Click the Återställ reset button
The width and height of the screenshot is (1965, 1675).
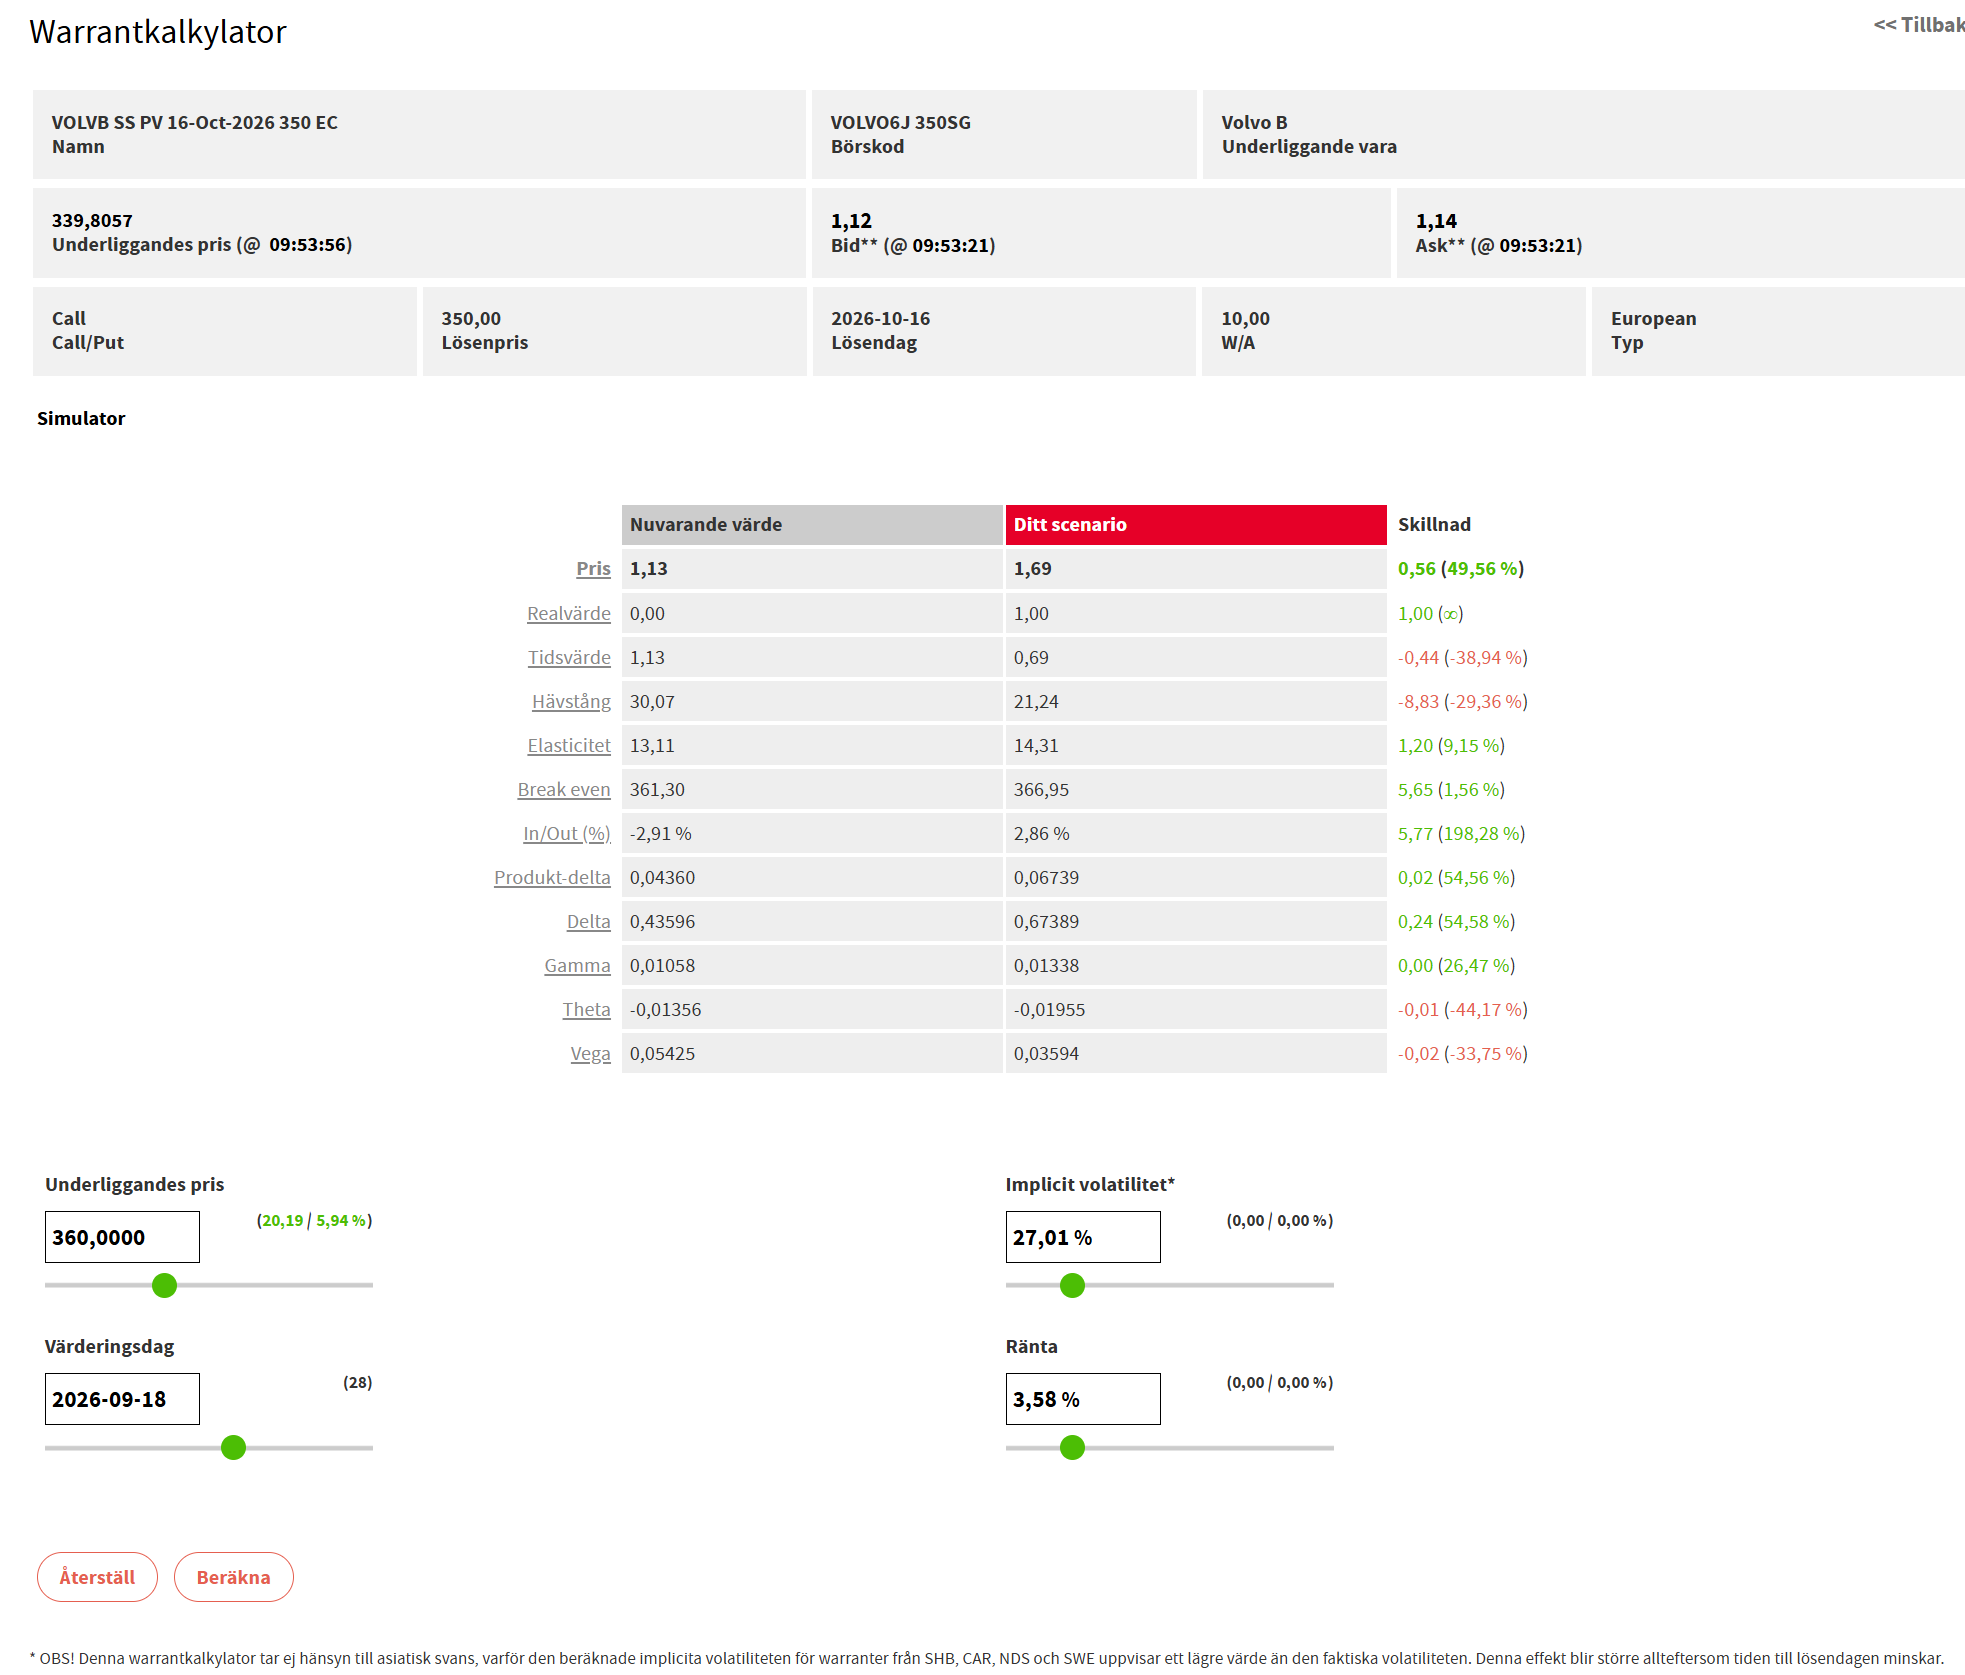(97, 1577)
